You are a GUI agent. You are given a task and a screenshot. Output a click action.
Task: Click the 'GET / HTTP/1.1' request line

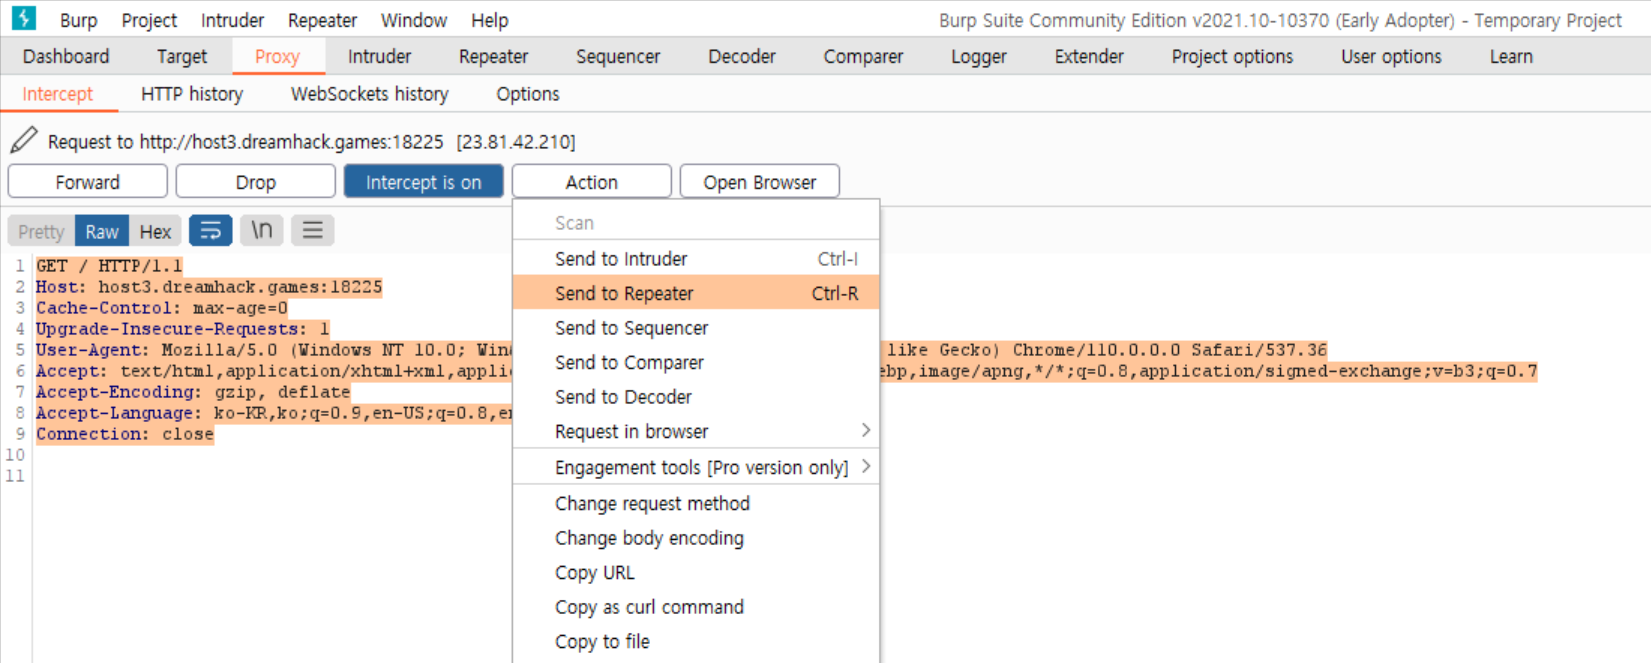point(110,266)
